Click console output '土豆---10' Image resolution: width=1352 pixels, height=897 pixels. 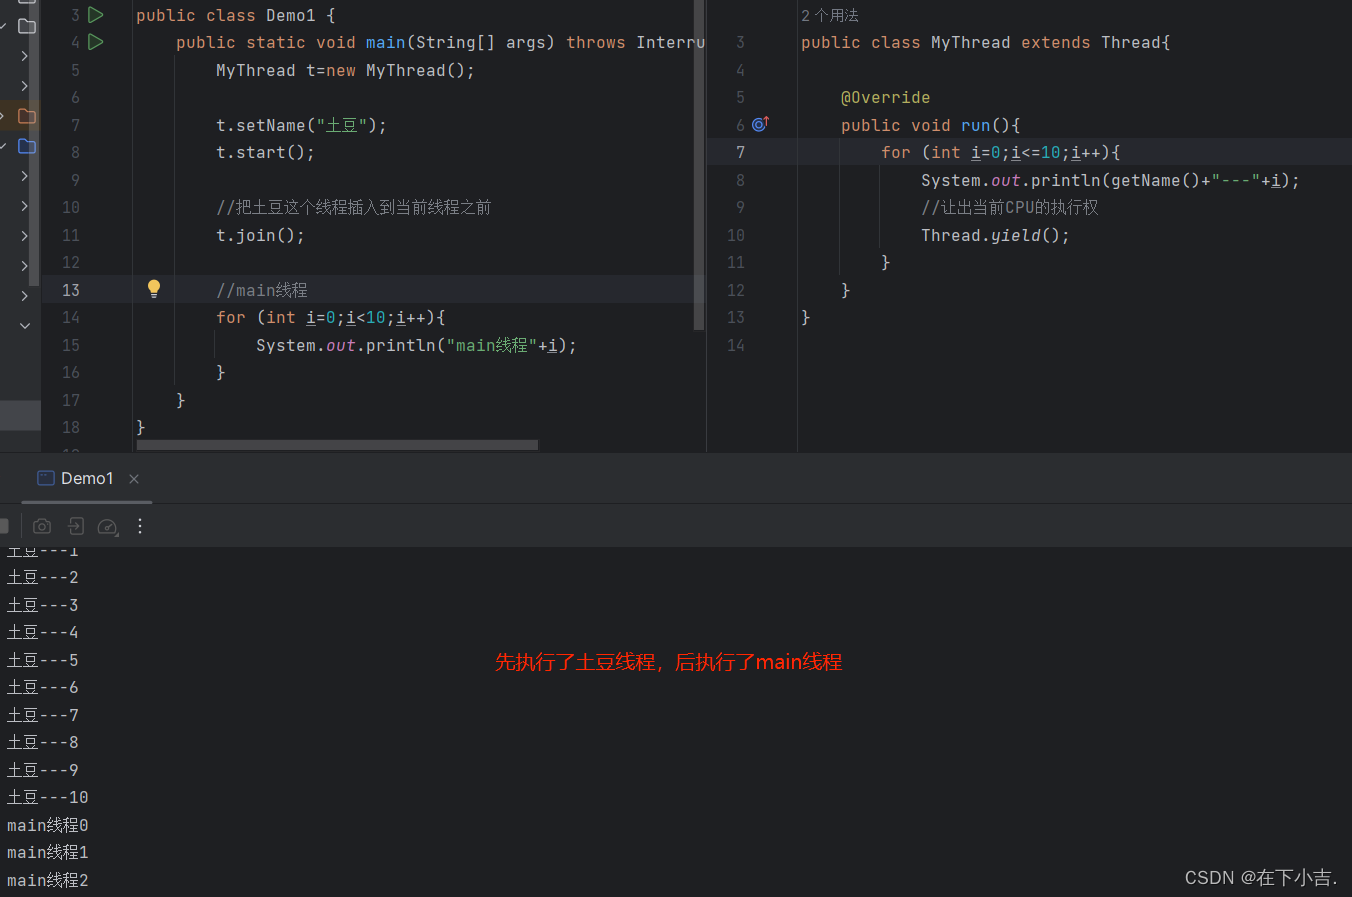48,797
